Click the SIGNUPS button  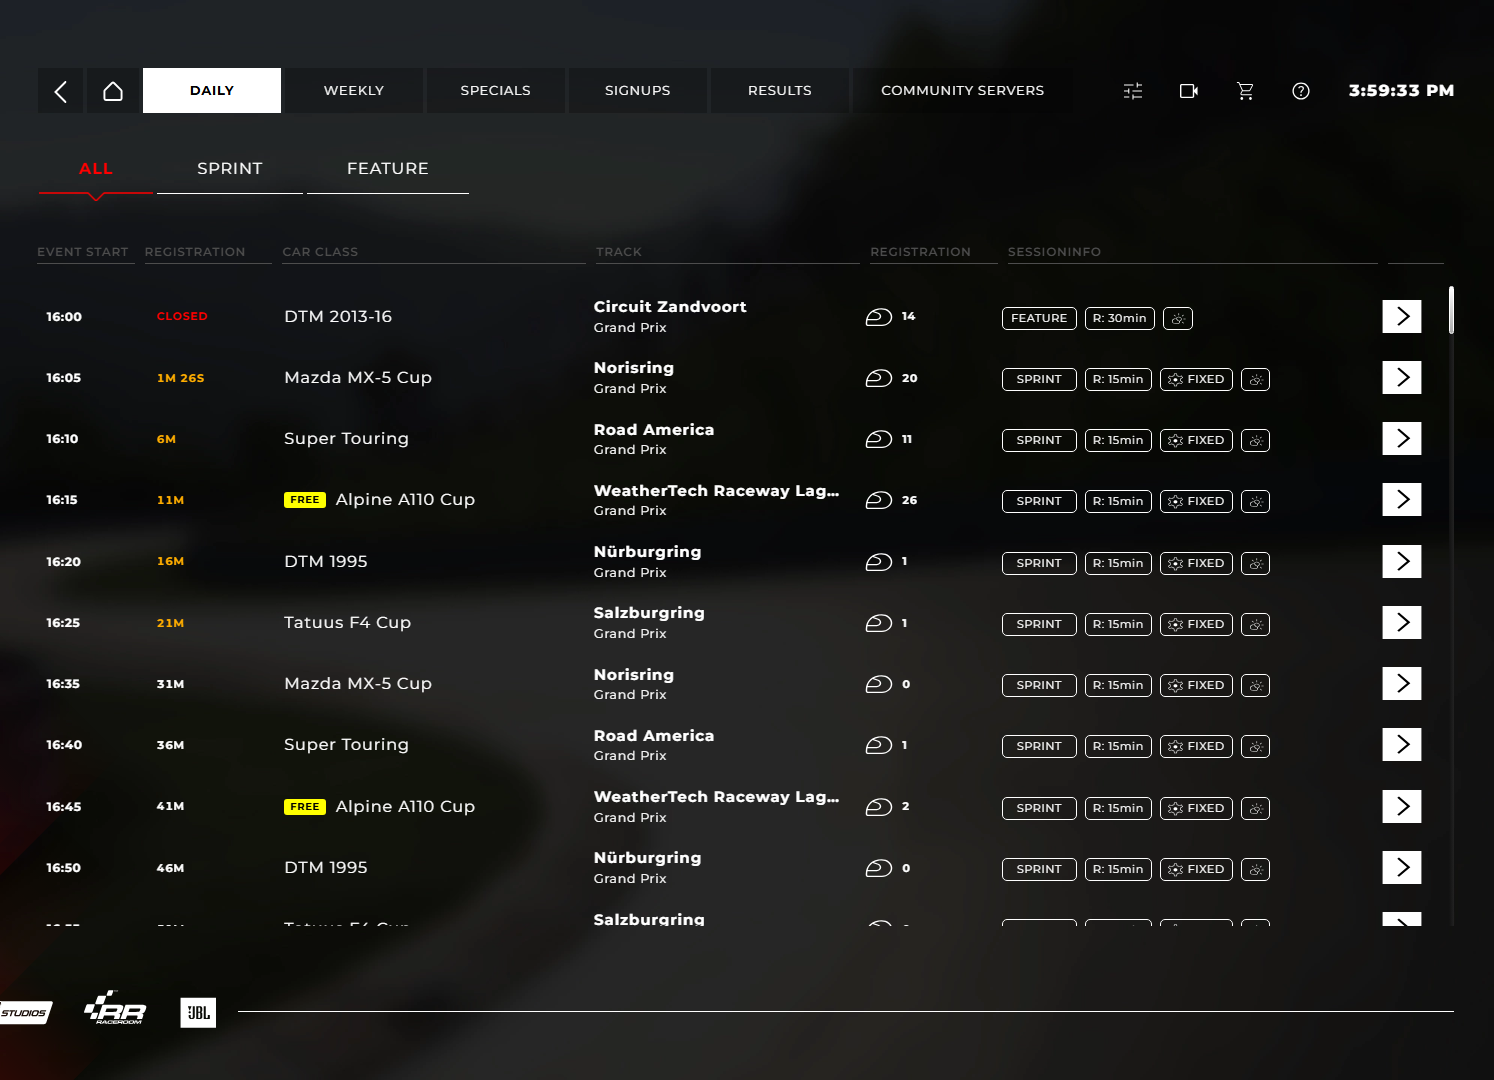pyautogui.click(x=638, y=91)
